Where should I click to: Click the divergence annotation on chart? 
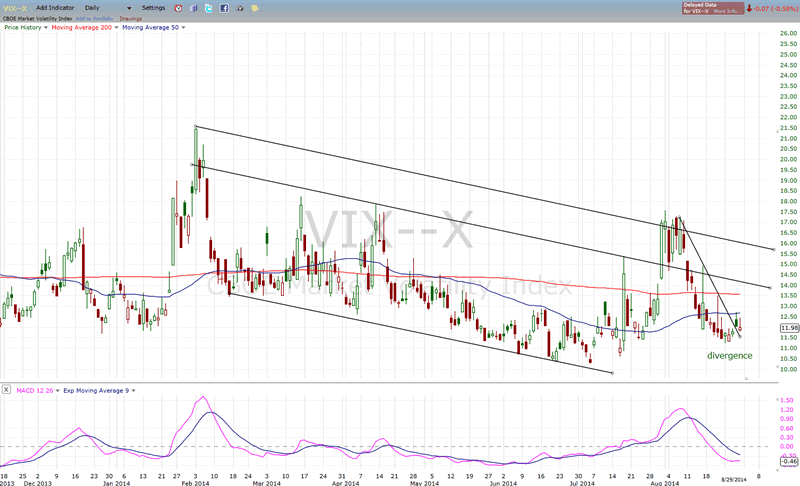[729, 356]
